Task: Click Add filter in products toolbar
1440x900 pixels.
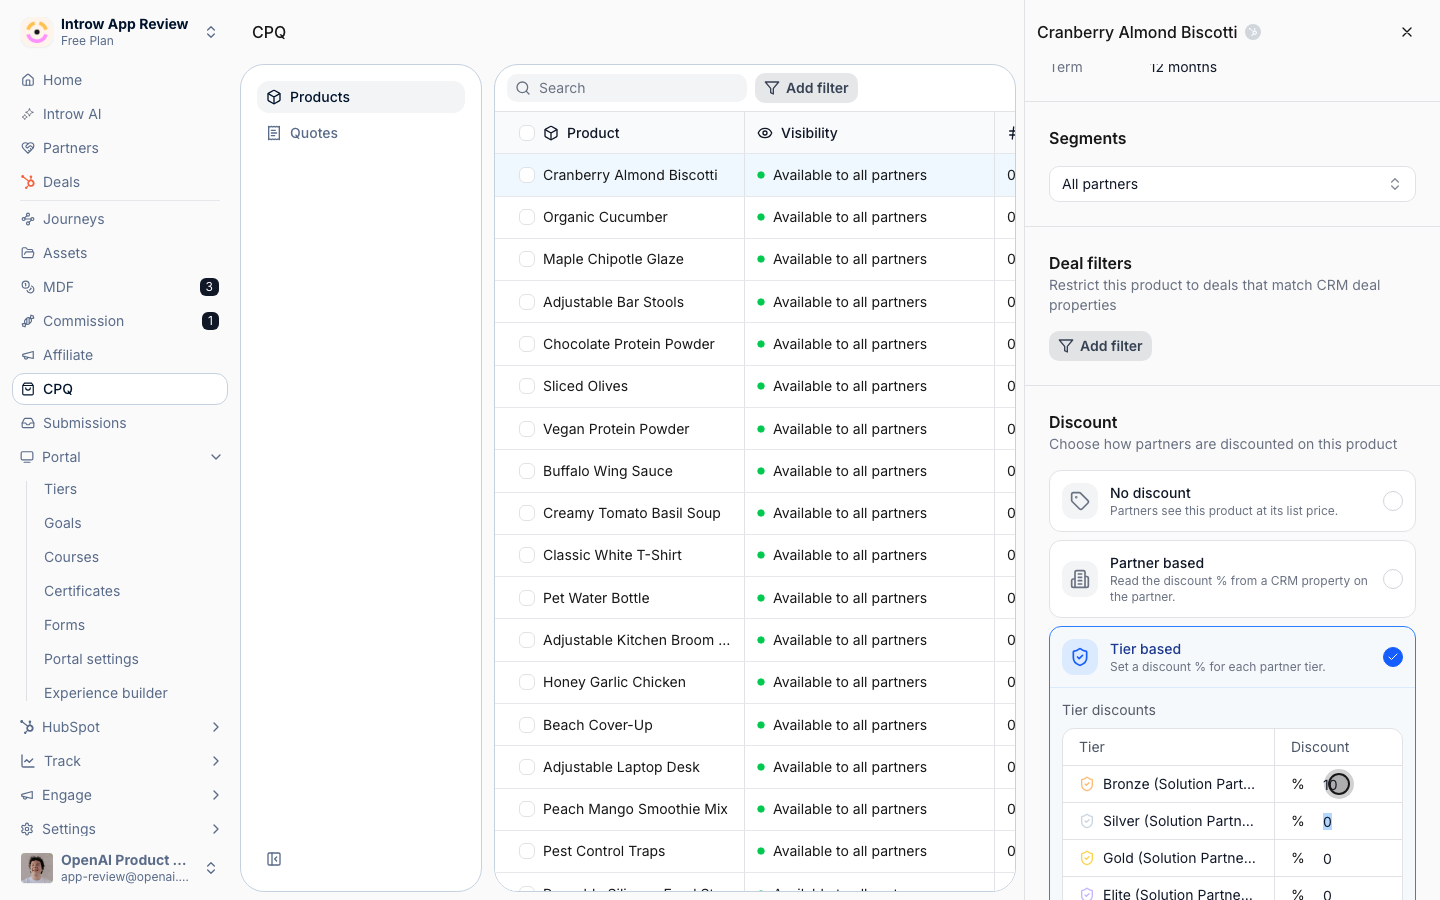Action: (806, 88)
